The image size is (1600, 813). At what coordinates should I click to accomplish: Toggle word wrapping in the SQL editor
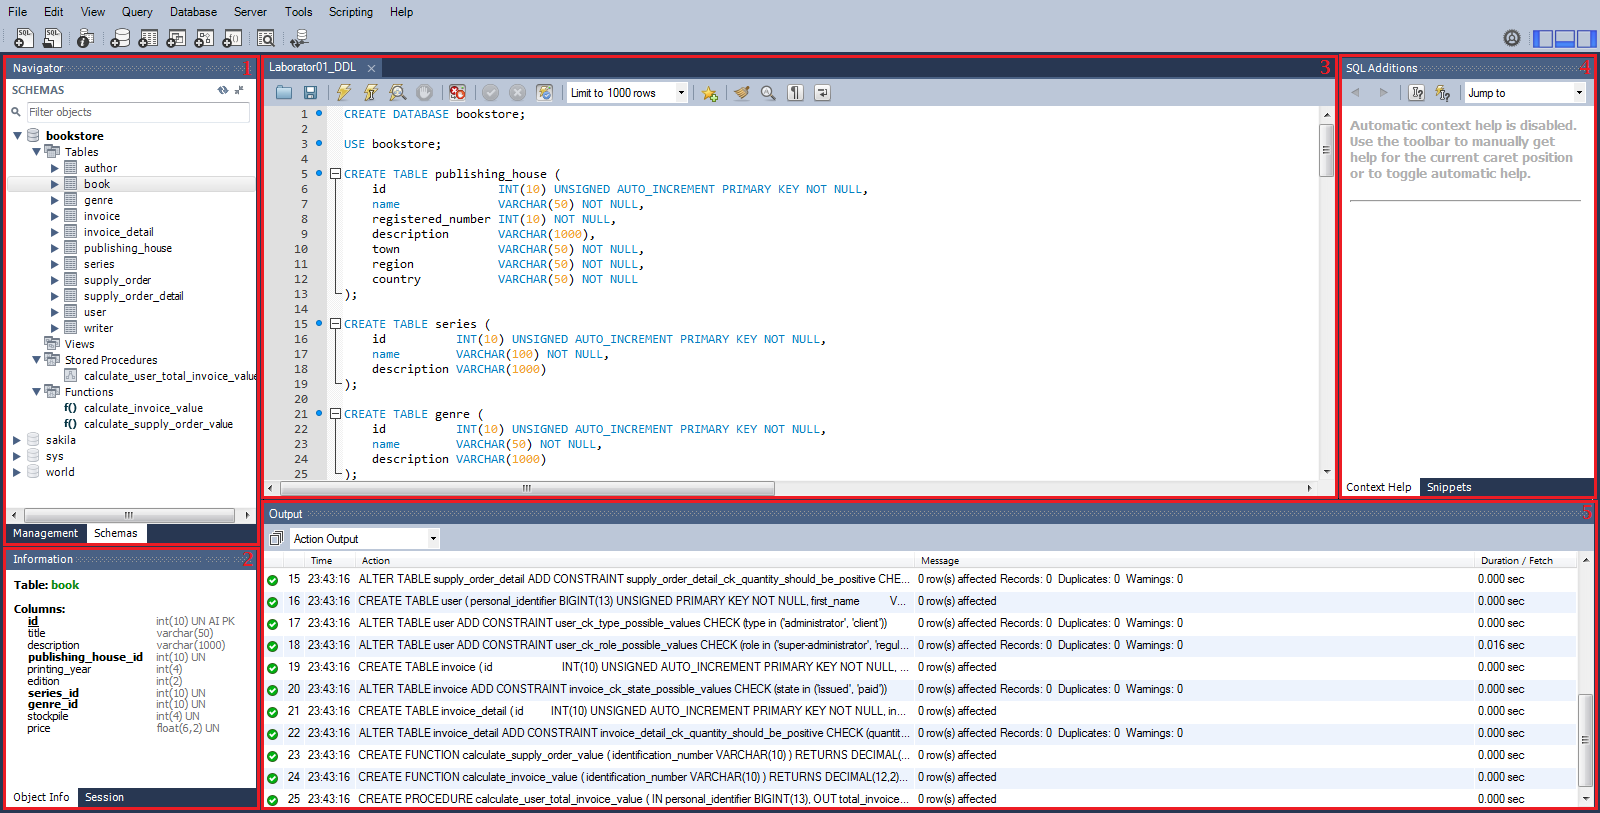(x=822, y=93)
